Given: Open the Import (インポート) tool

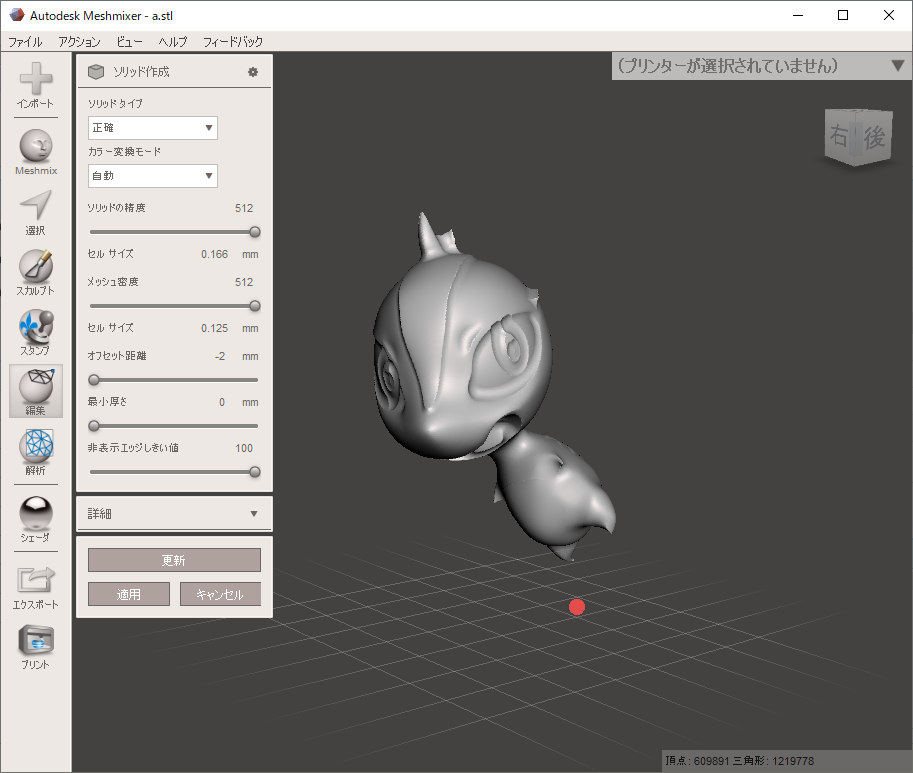Looking at the screenshot, I should click(x=36, y=85).
